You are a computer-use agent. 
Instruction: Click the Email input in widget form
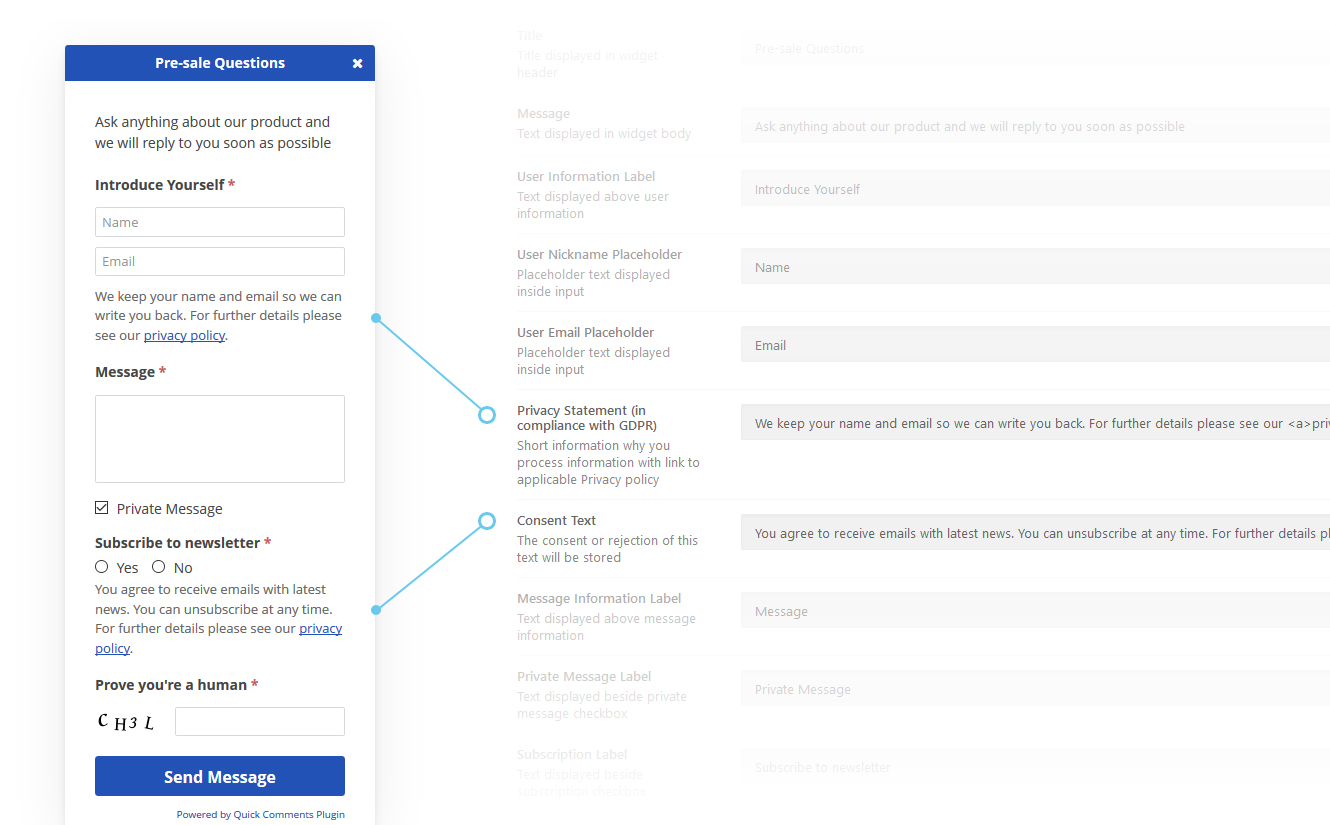click(220, 261)
